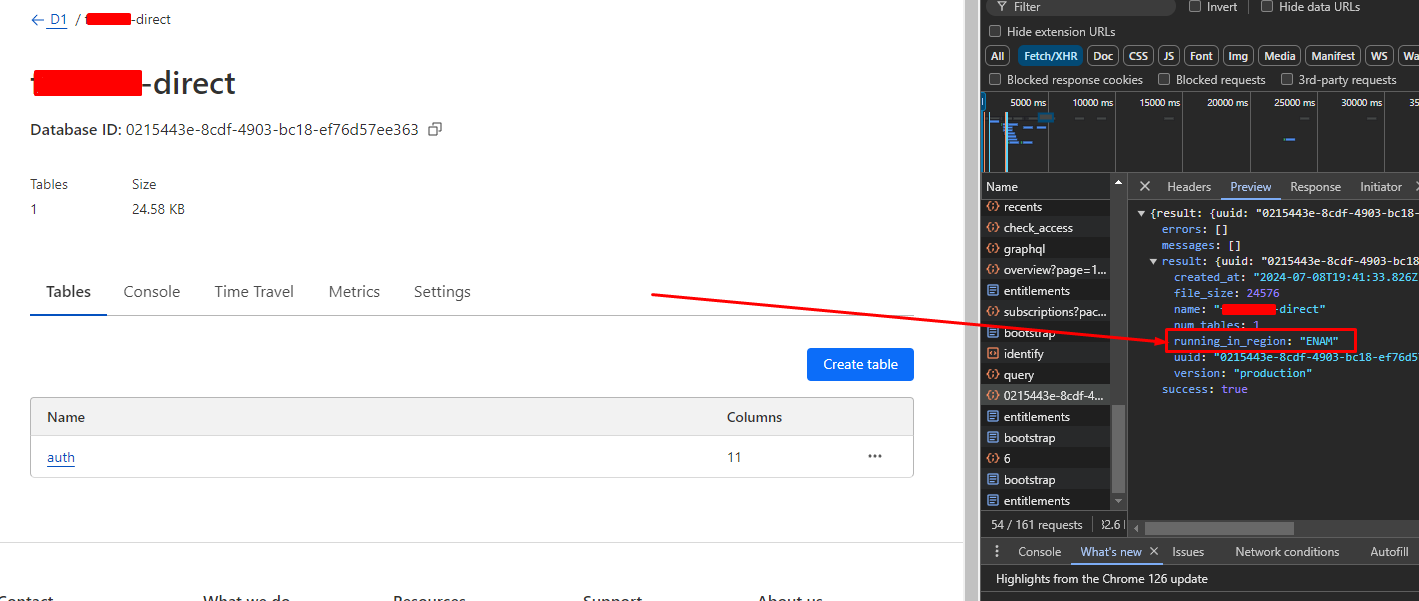
Task: Filter requests by Font type
Action: click(1202, 56)
